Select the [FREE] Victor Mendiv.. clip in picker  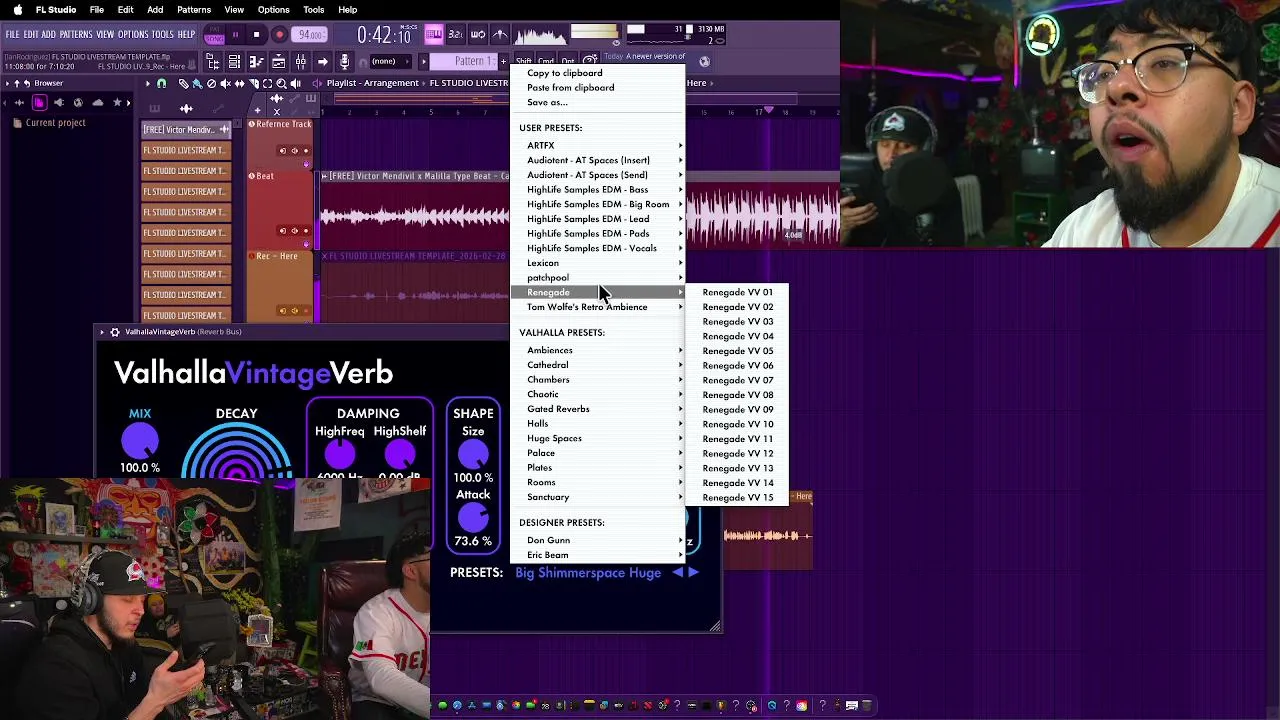click(x=186, y=130)
